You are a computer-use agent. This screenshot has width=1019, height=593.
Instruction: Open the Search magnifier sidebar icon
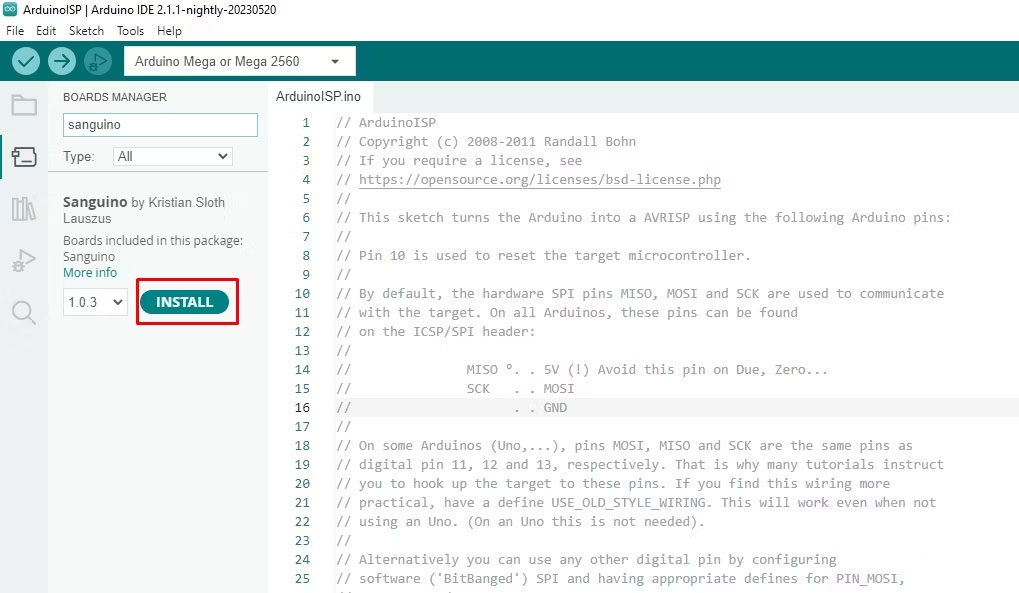24,313
